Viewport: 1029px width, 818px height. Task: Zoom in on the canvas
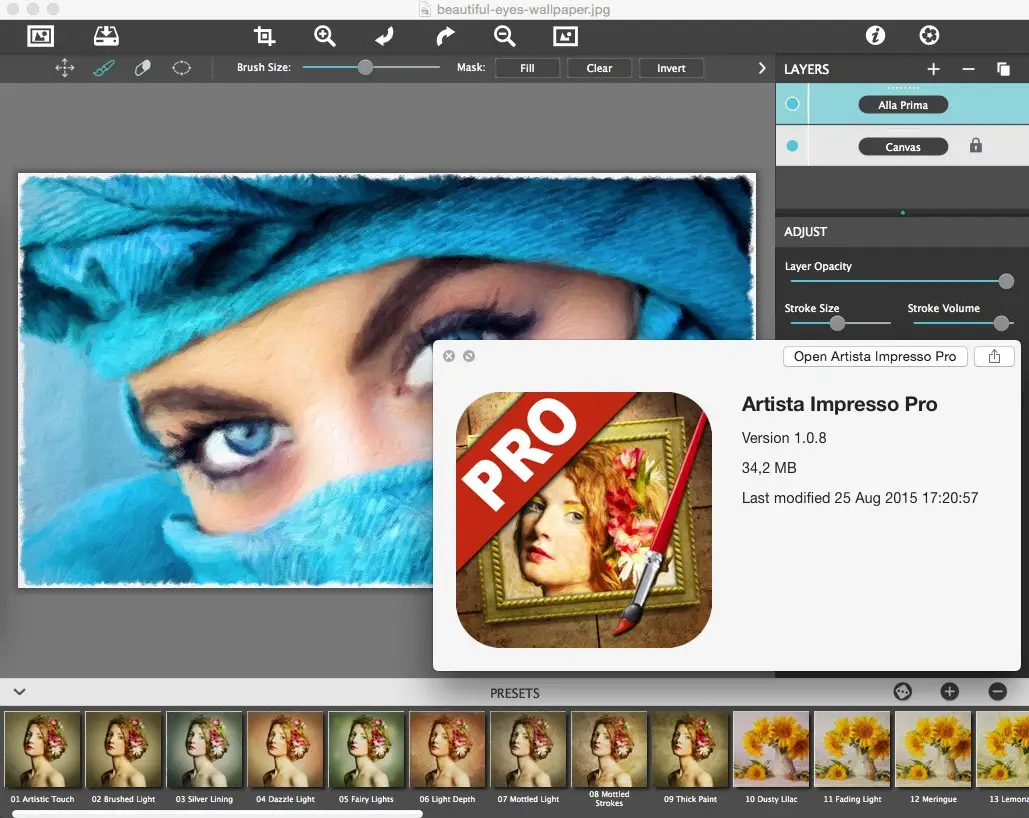[x=324, y=37]
